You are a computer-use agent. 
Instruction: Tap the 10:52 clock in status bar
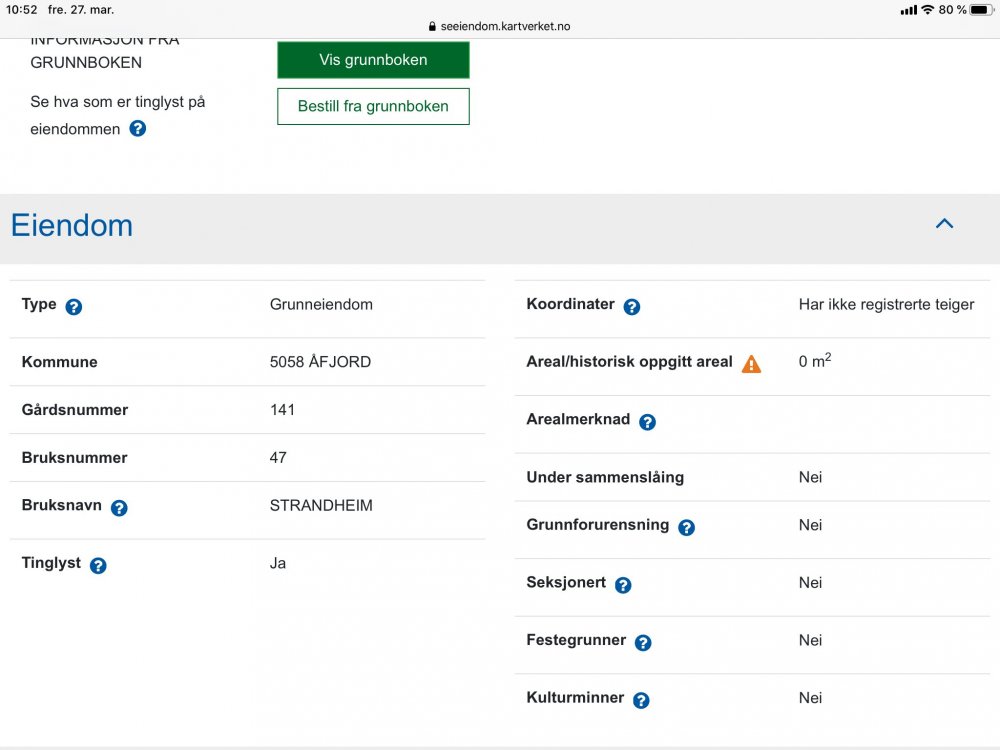point(22,10)
